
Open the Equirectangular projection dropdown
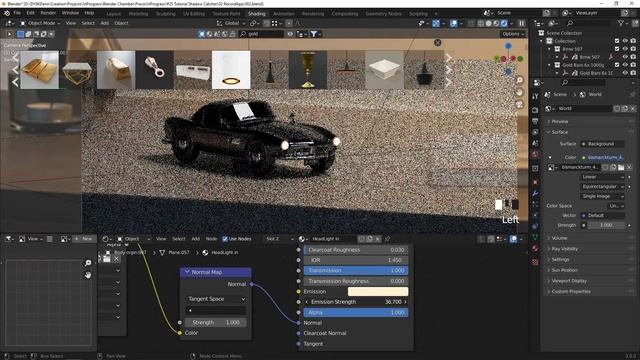click(602, 187)
